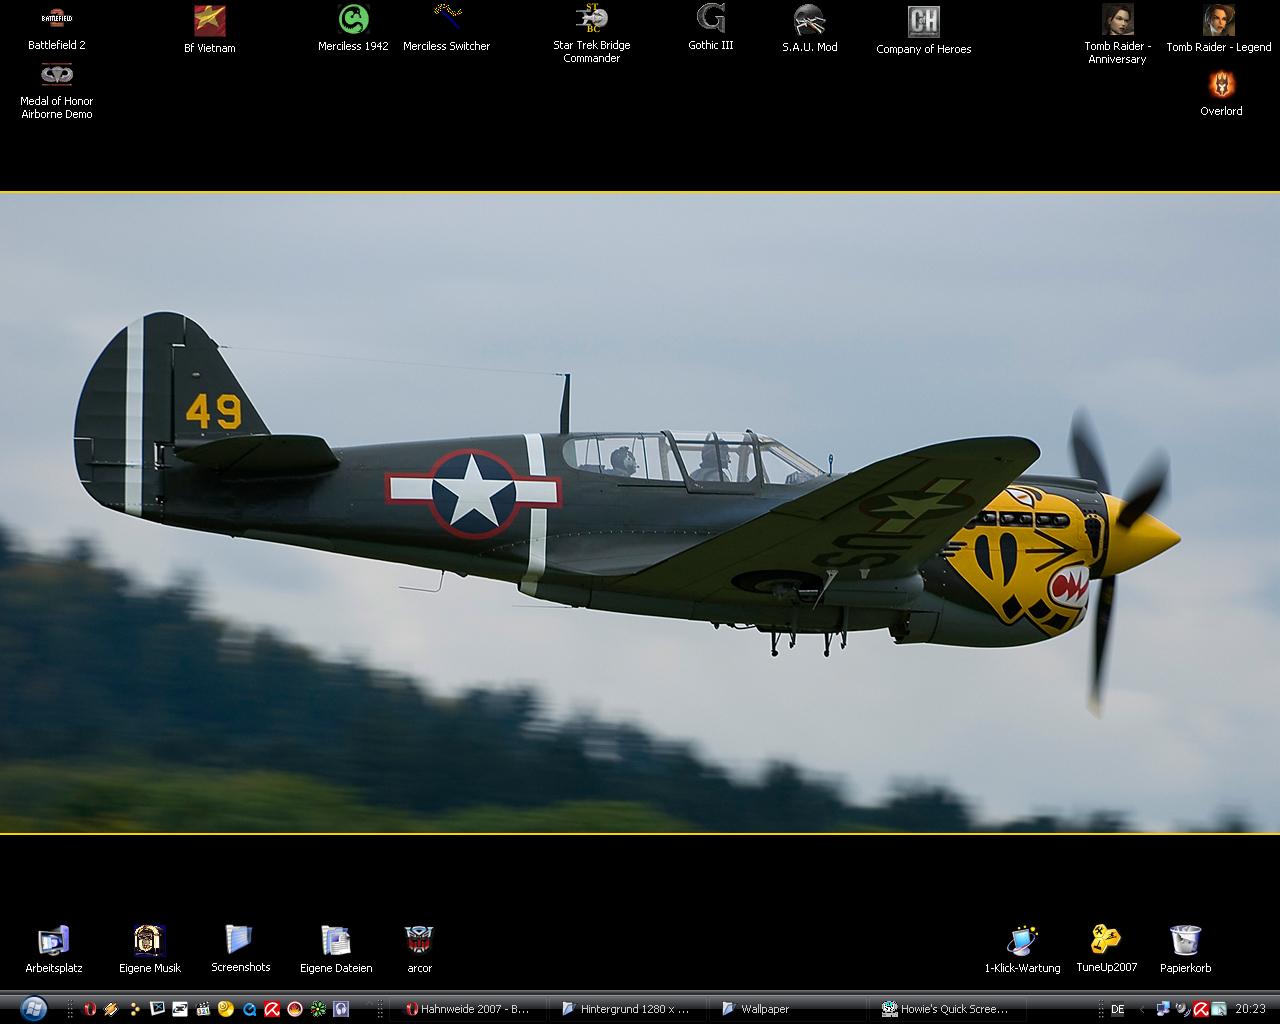The height and width of the screenshot is (1024, 1280).
Task: Click the taskbar clock showing 20:23
Action: tap(1250, 1009)
